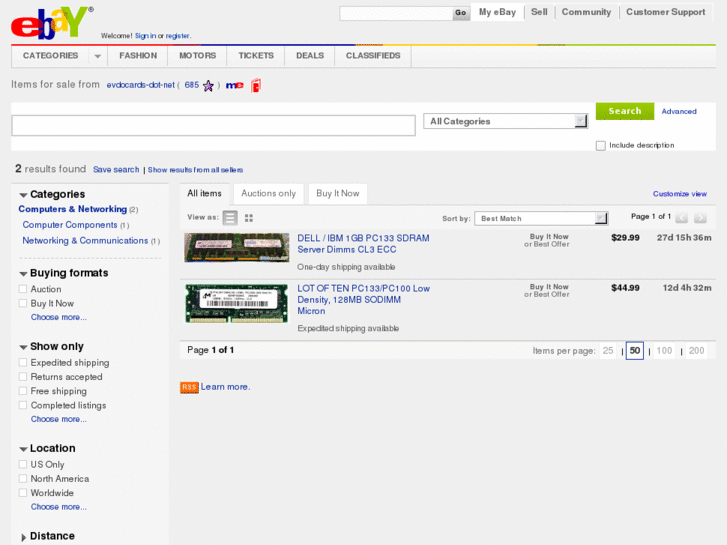Image resolution: width=727 pixels, height=545 pixels.
Task: Open the Computer Components subcategory
Action: [x=70, y=225]
